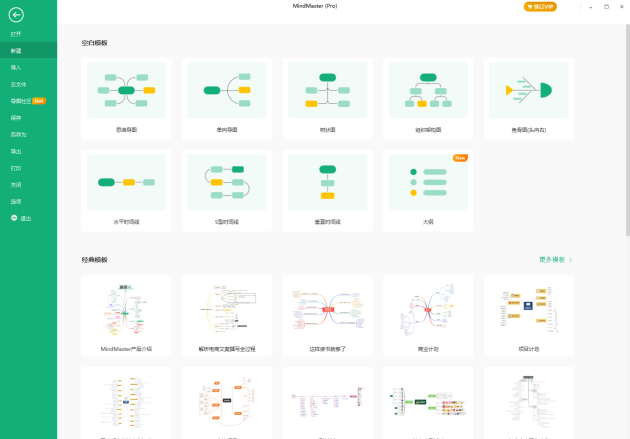Choose 另存为 (Save As) in sidebar

(18, 135)
